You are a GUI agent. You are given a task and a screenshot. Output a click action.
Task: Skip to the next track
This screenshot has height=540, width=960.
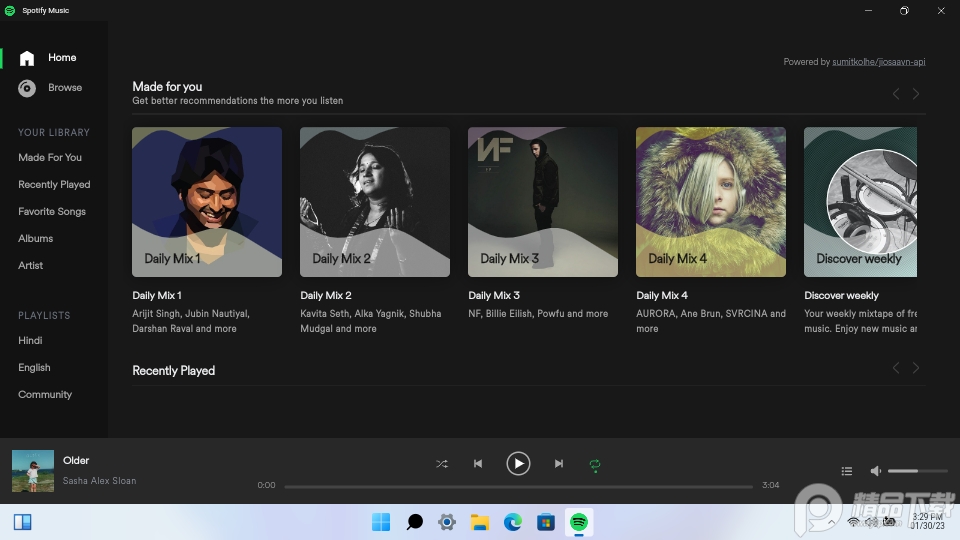pos(559,464)
